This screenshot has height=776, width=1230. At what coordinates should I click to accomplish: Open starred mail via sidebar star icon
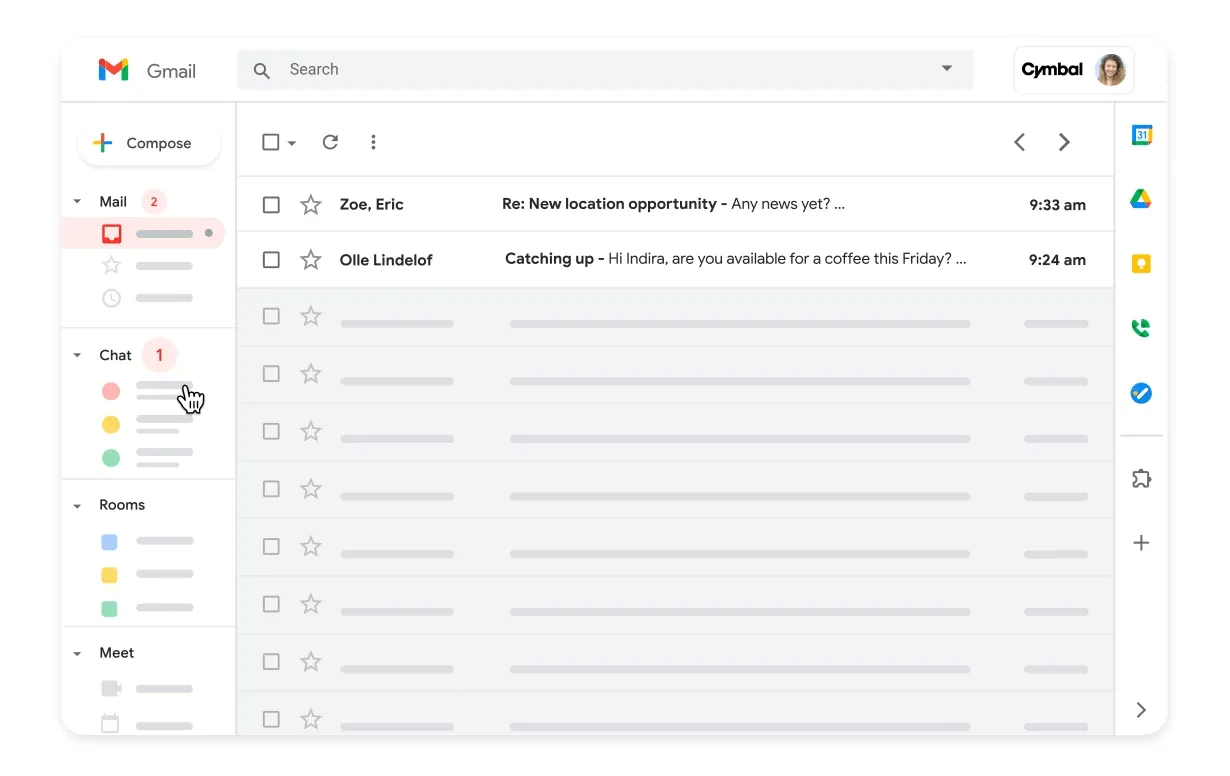click(x=112, y=266)
